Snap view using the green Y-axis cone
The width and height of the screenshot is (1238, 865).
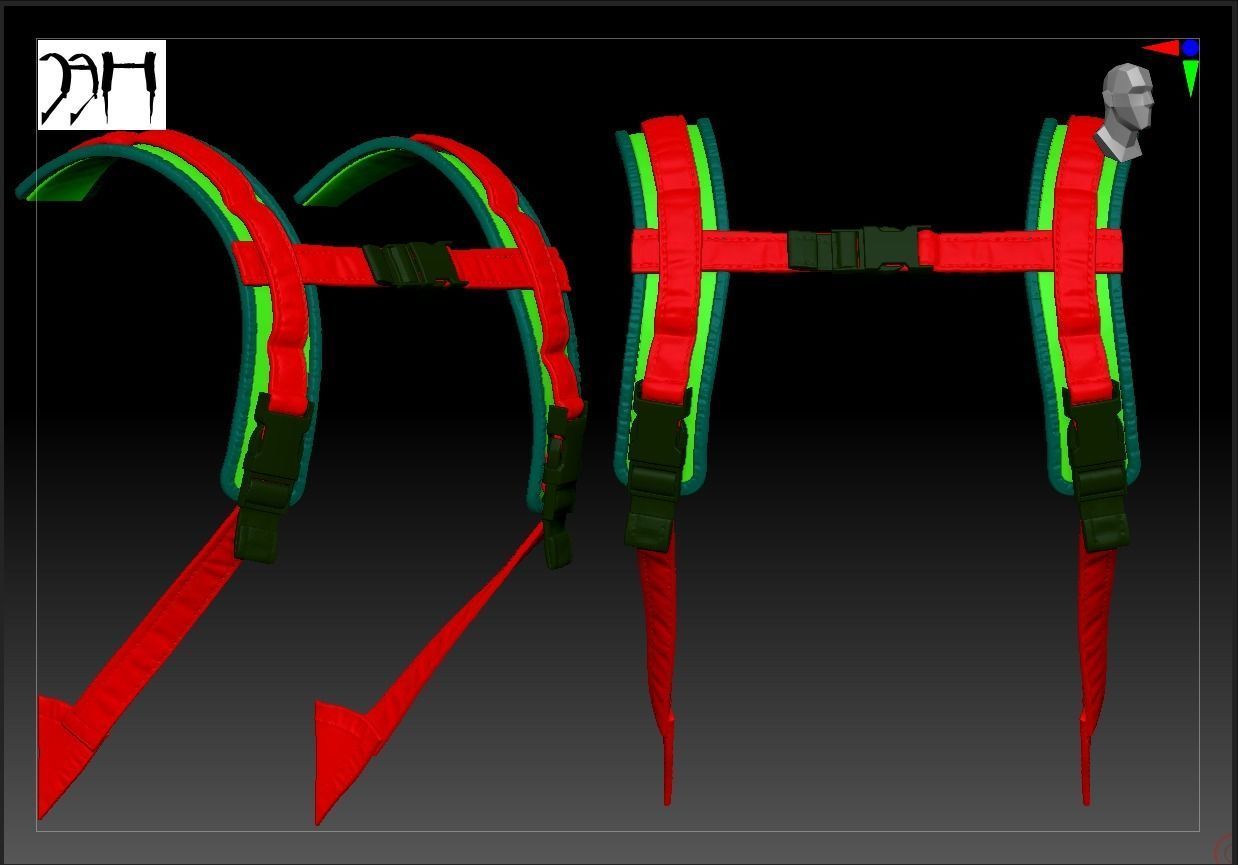(x=1190, y=78)
